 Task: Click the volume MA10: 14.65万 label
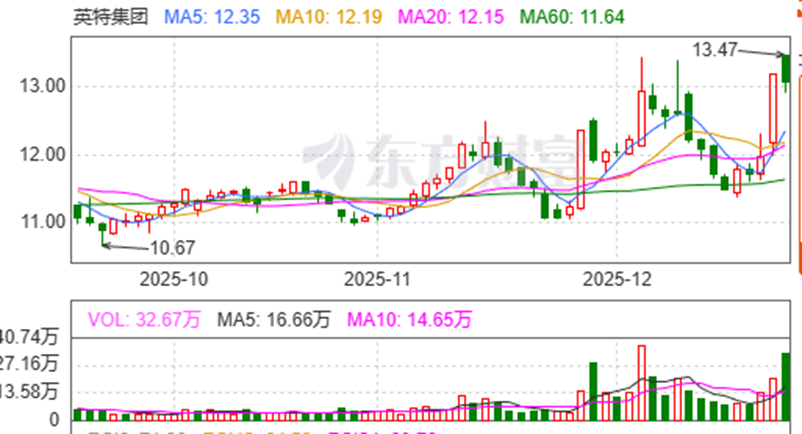pyautogui.click(x=409, y=320)
